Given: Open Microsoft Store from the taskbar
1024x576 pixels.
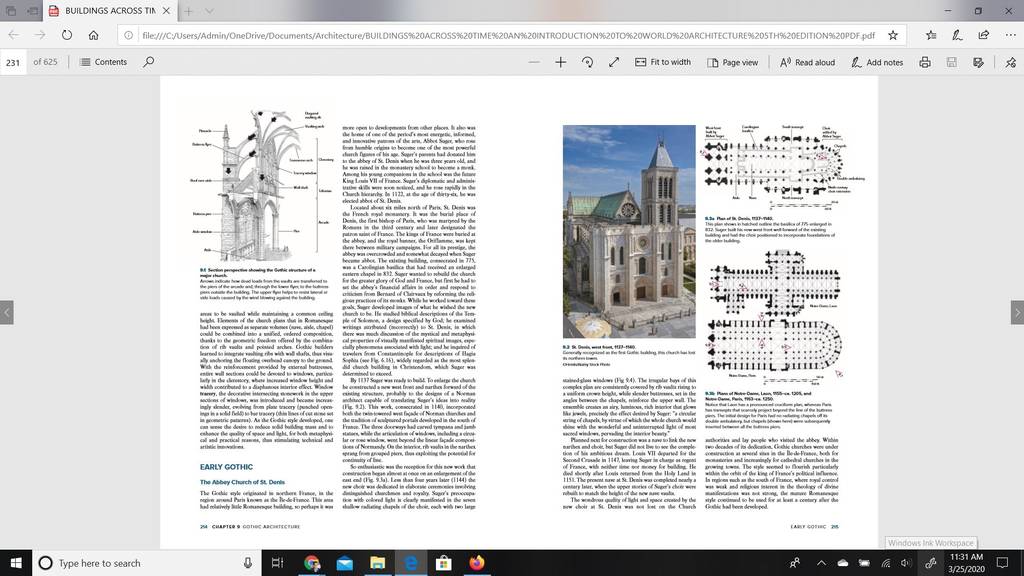Looking at the screenshot, I should coord(443,563).
